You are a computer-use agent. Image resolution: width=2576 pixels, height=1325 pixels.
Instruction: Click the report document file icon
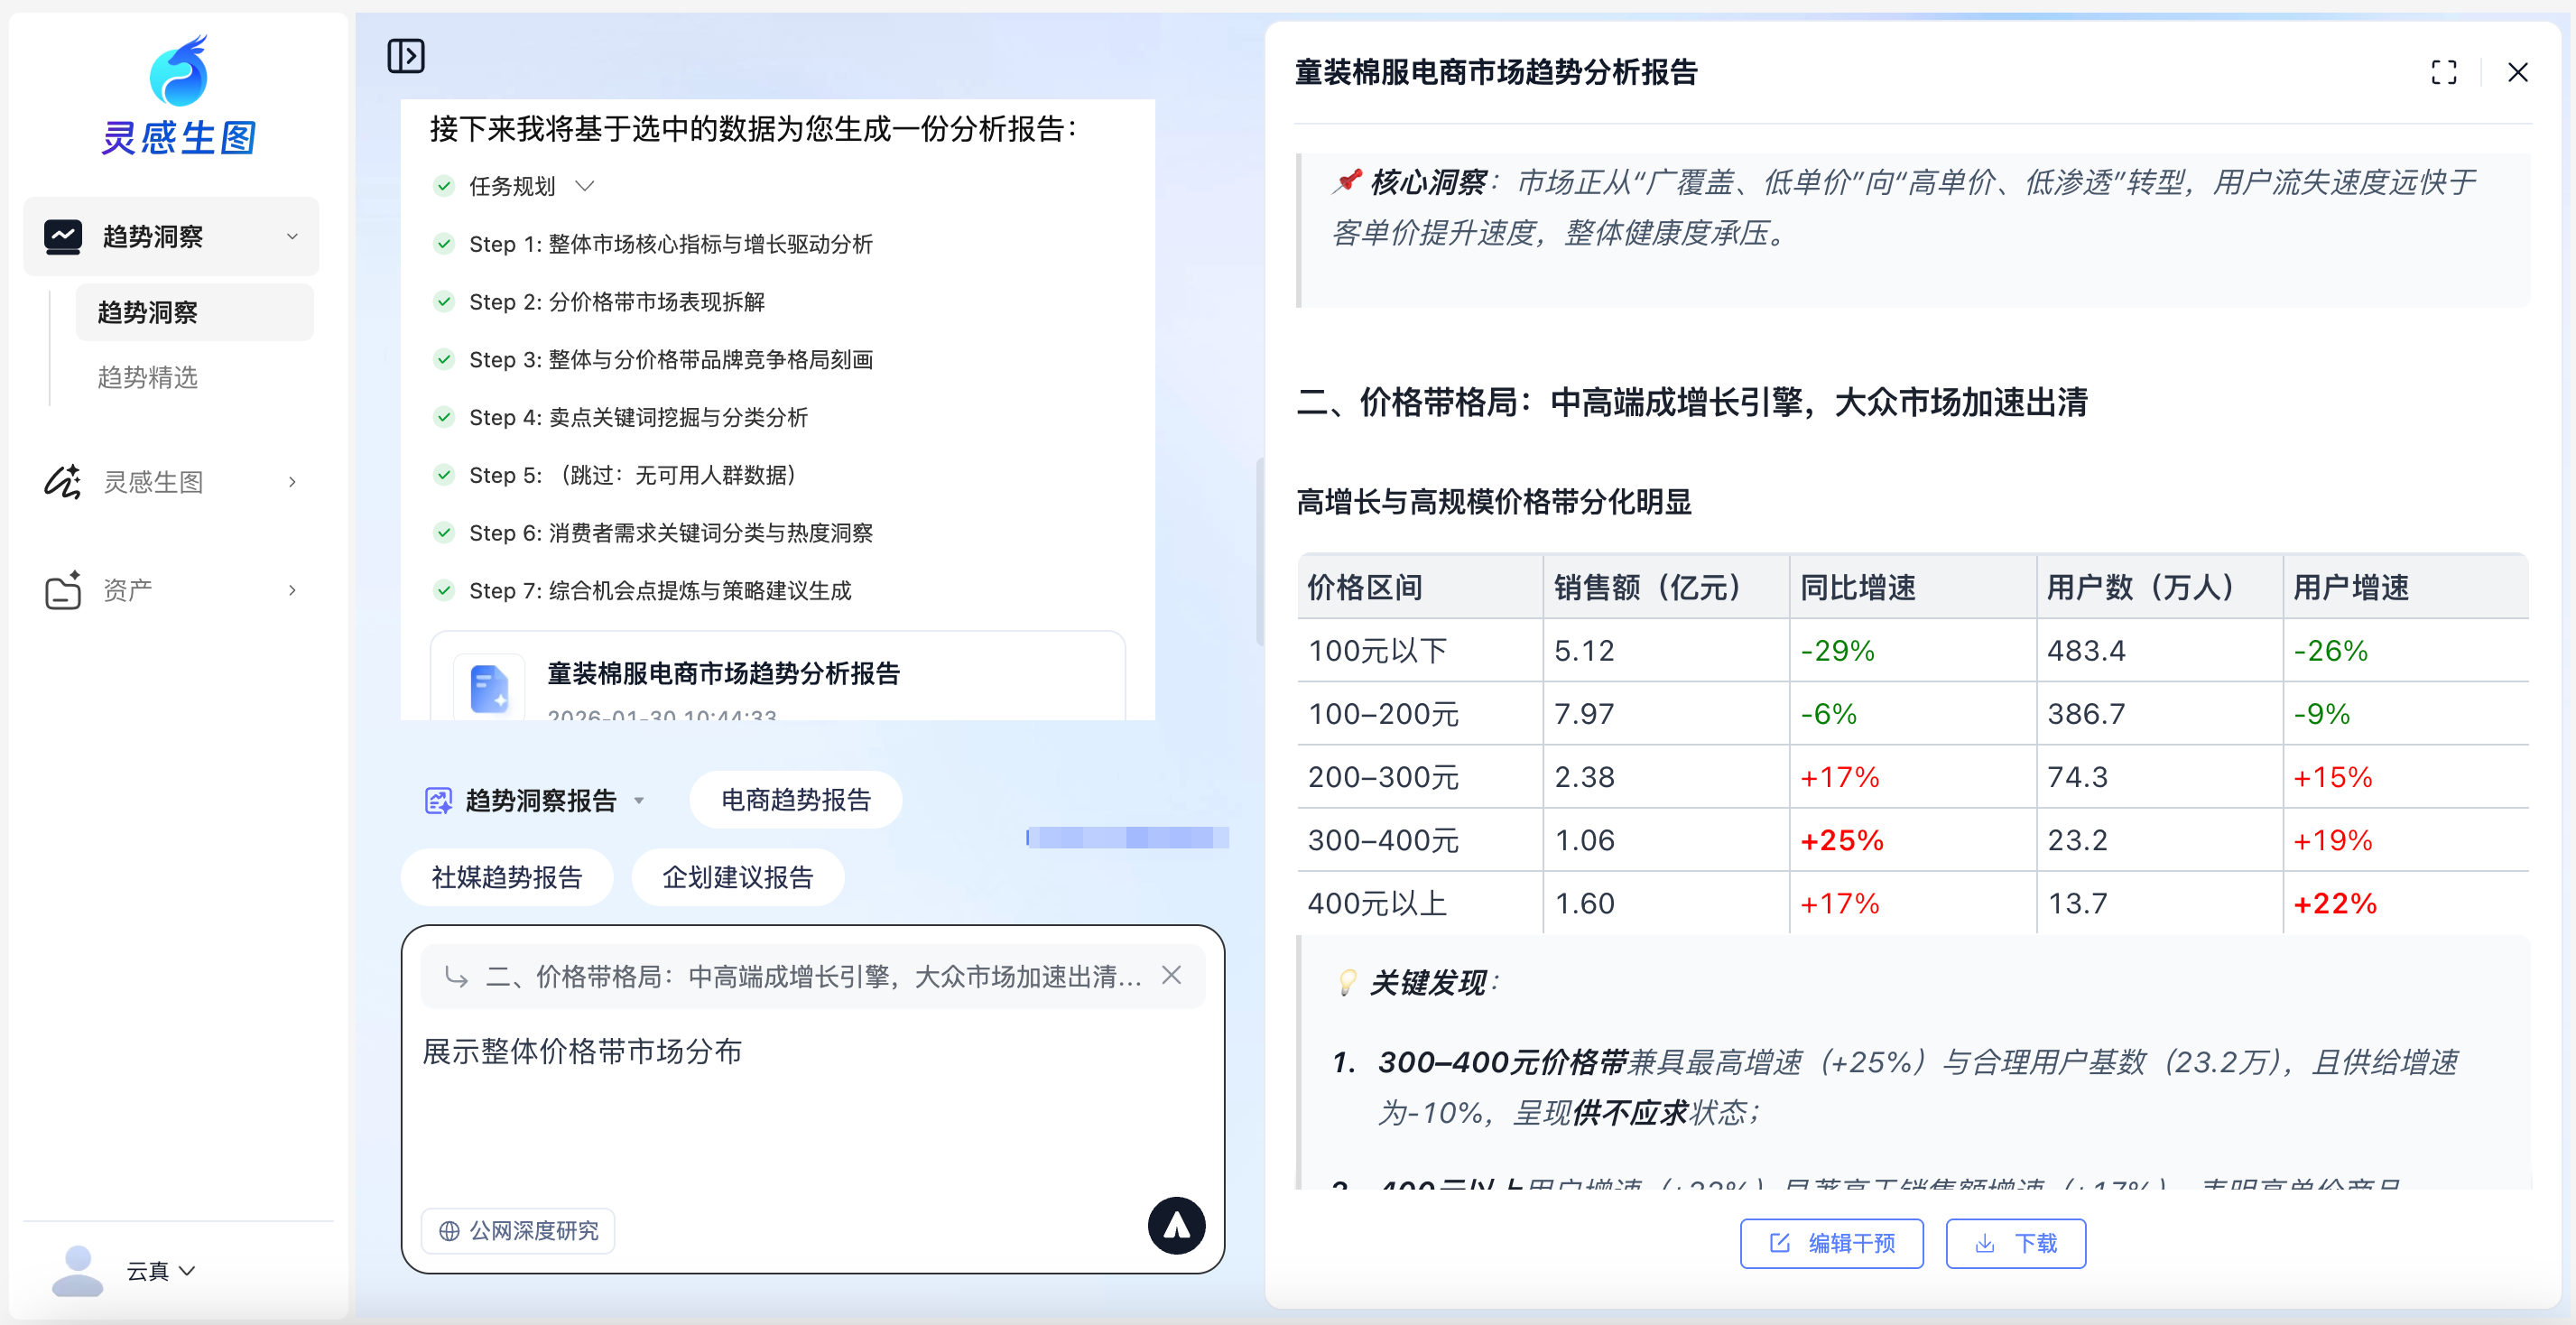click(x=489, y=688)
